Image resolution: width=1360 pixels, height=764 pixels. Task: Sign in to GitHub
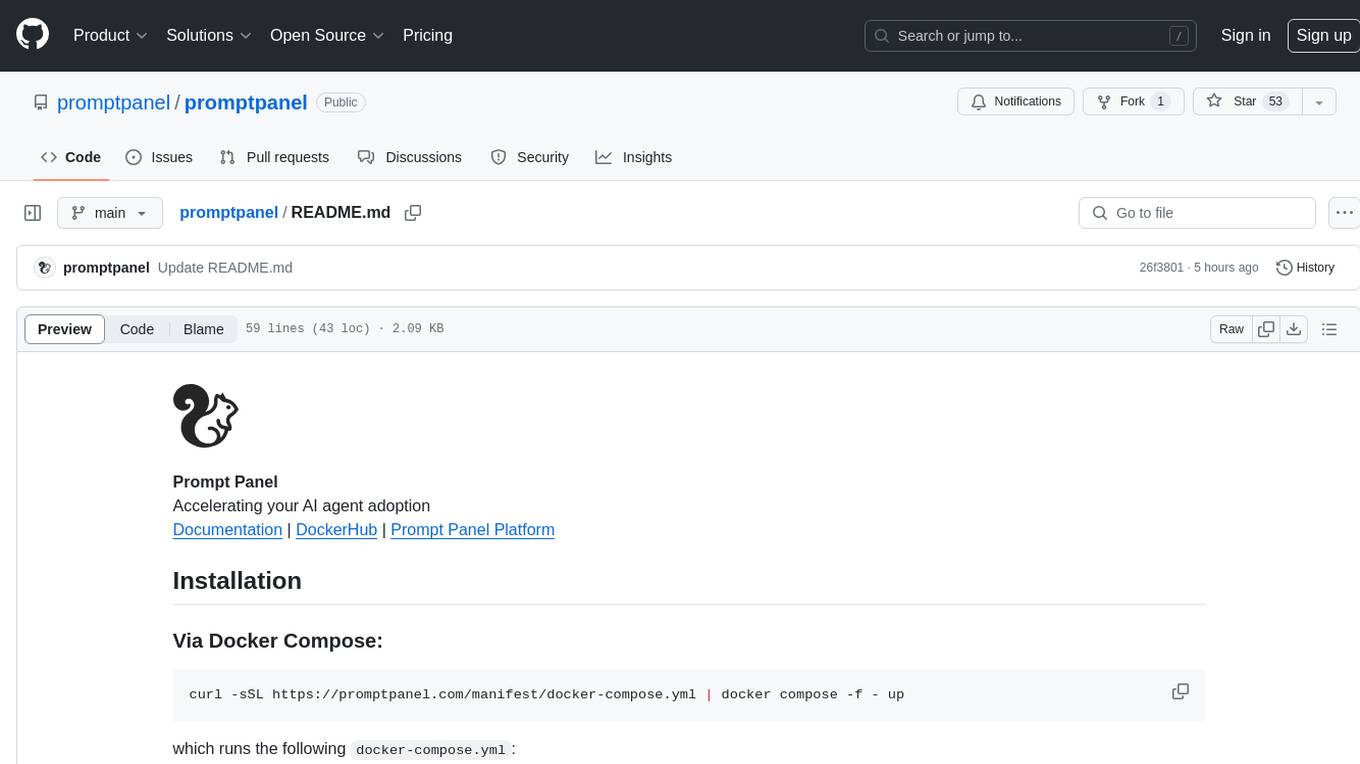1245,35
